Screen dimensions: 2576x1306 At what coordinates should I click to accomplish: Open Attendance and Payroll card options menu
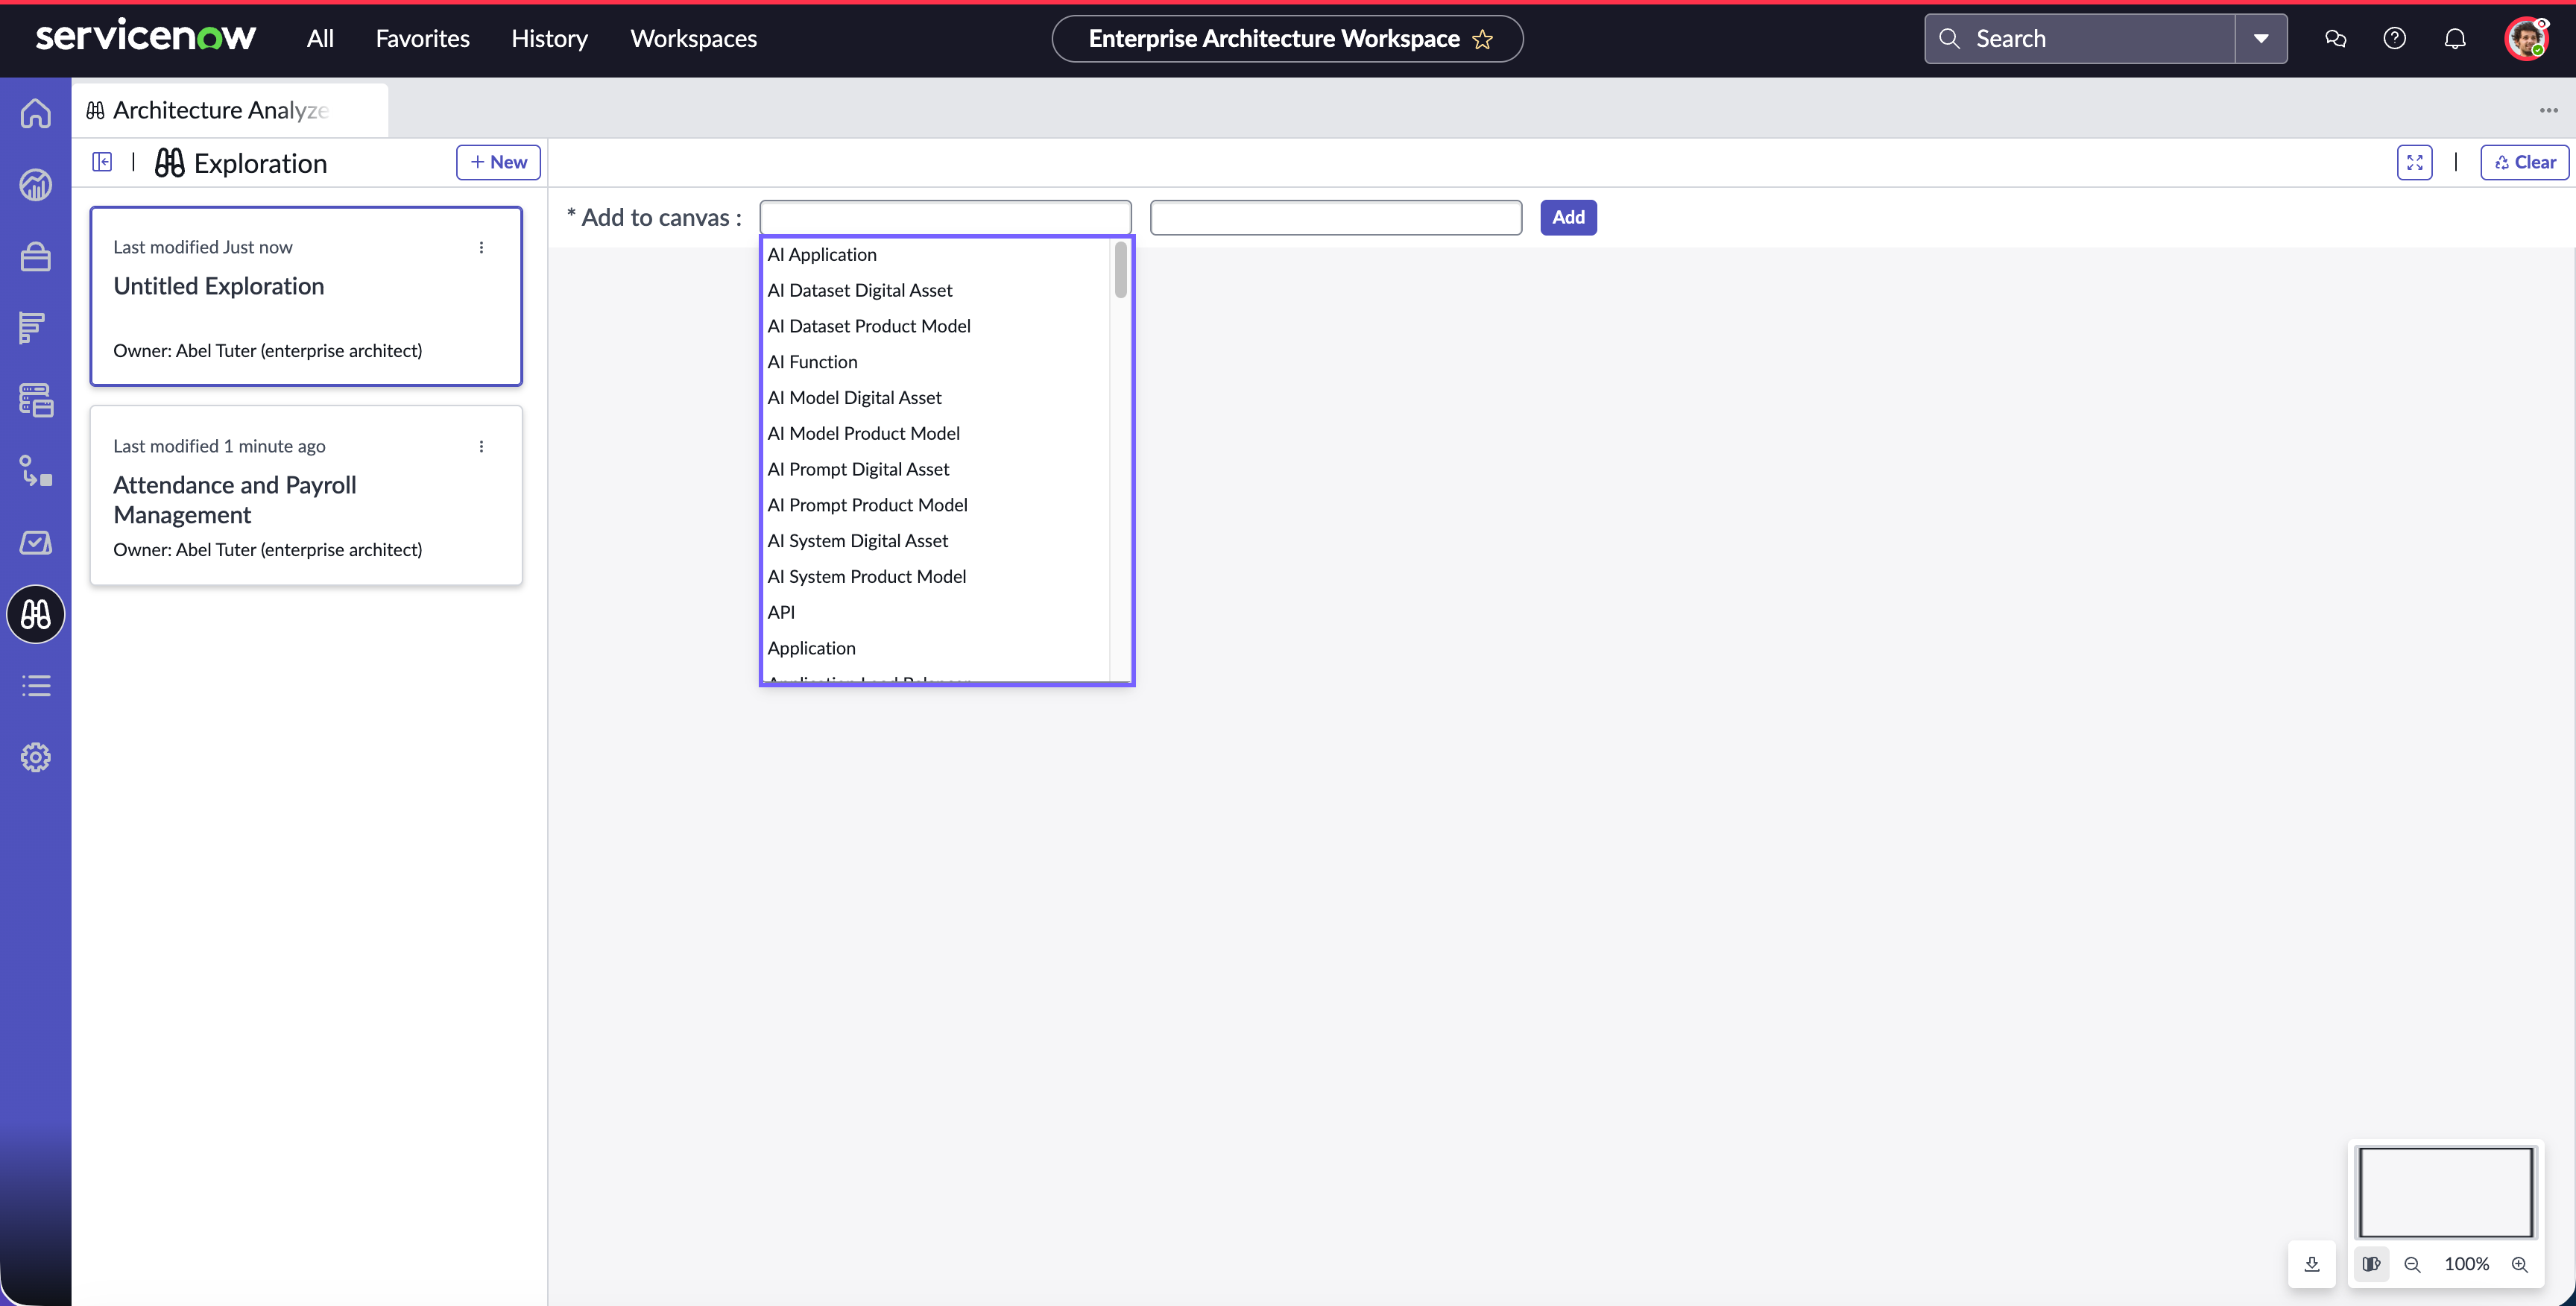point(481,446)
